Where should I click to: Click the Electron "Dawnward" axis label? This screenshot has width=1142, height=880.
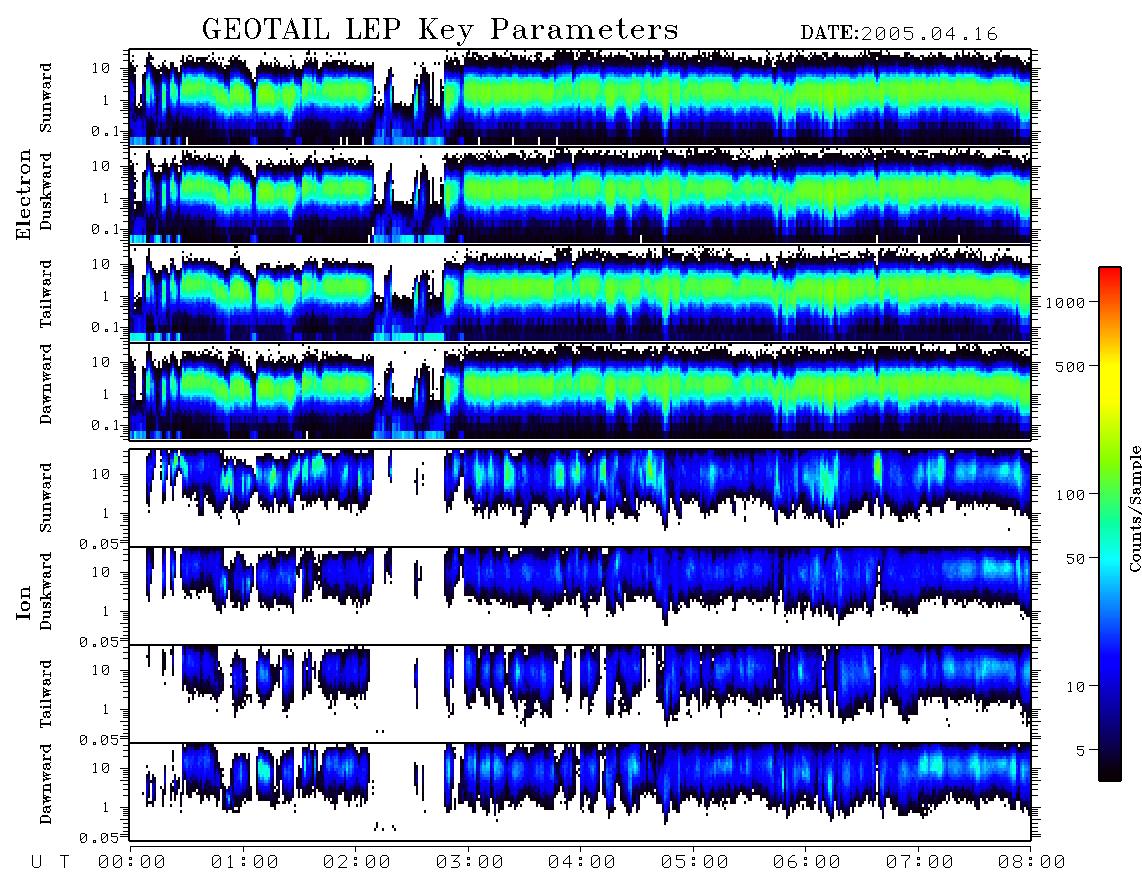click(x=46, y=385)
